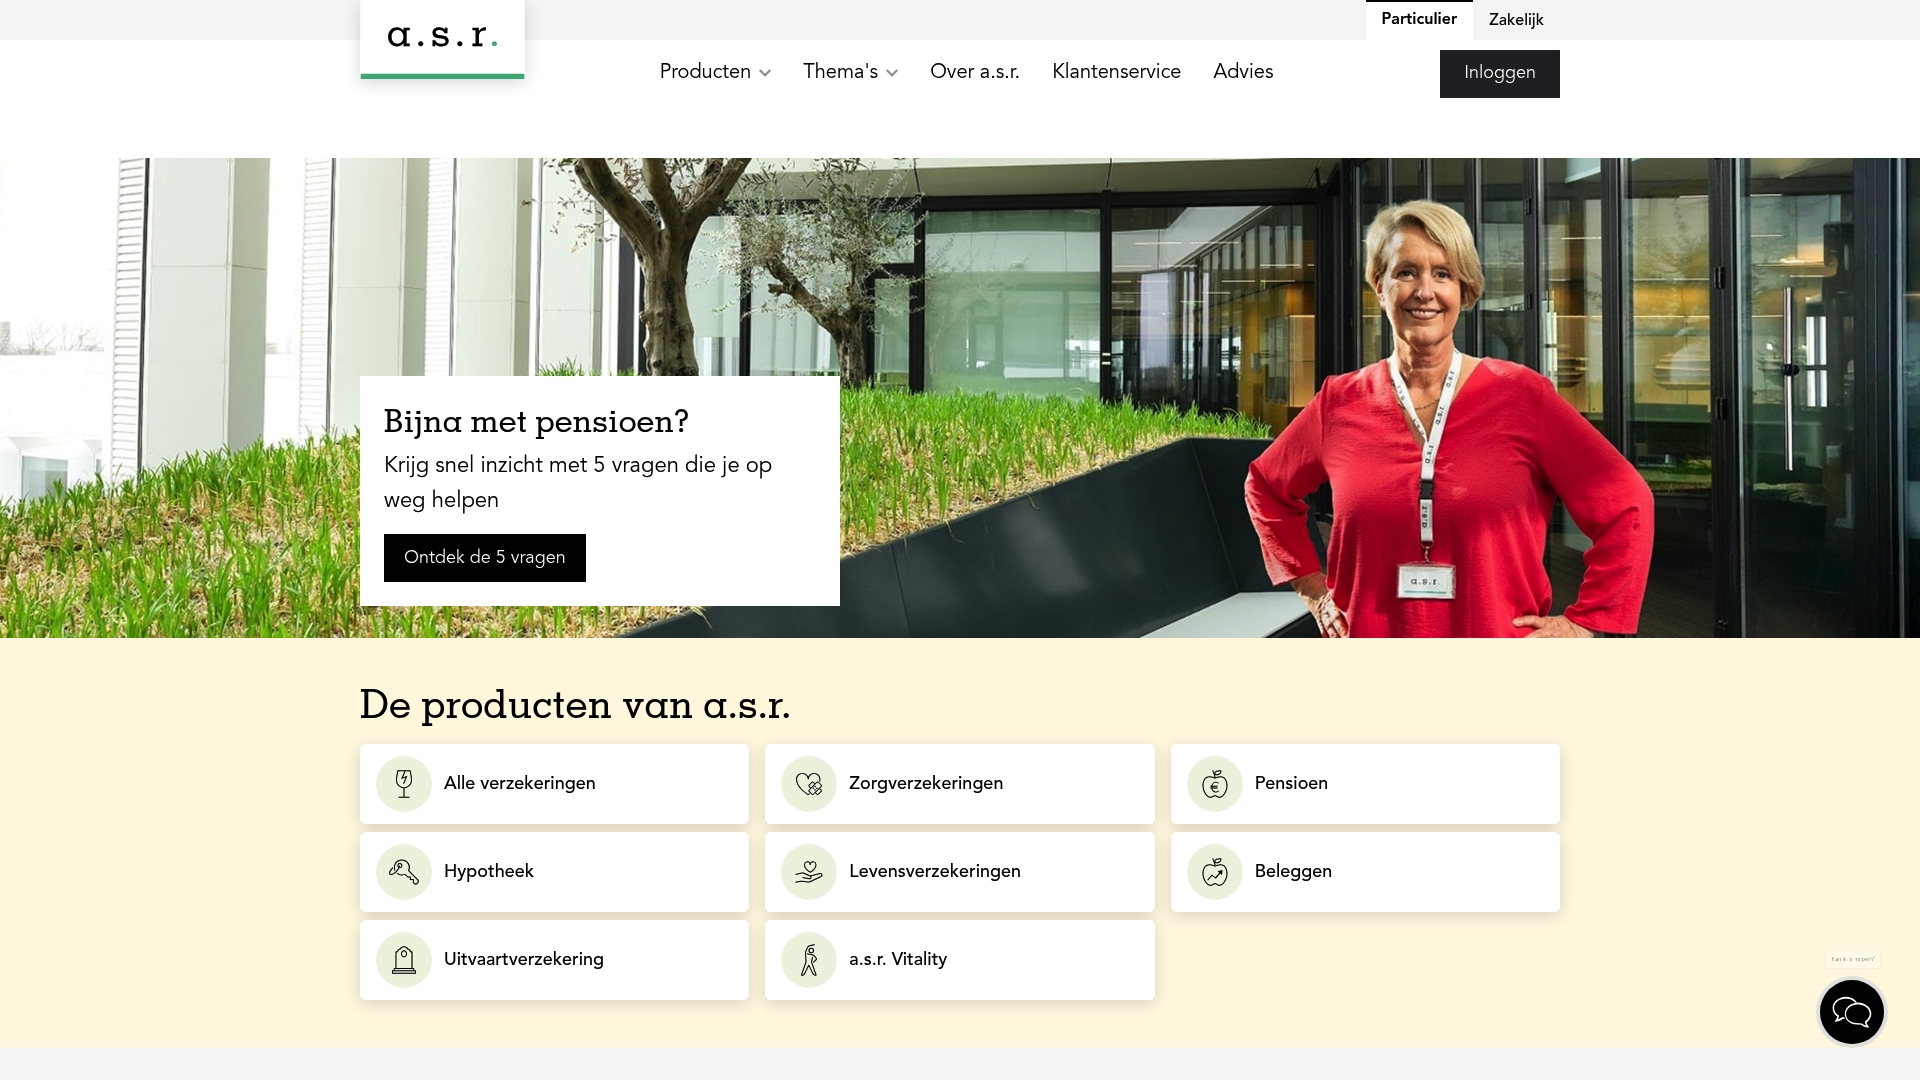The width and height of the screenshot is (1920, 1080).
Task: Go to Klantenservice
Action: [1116, 72]
